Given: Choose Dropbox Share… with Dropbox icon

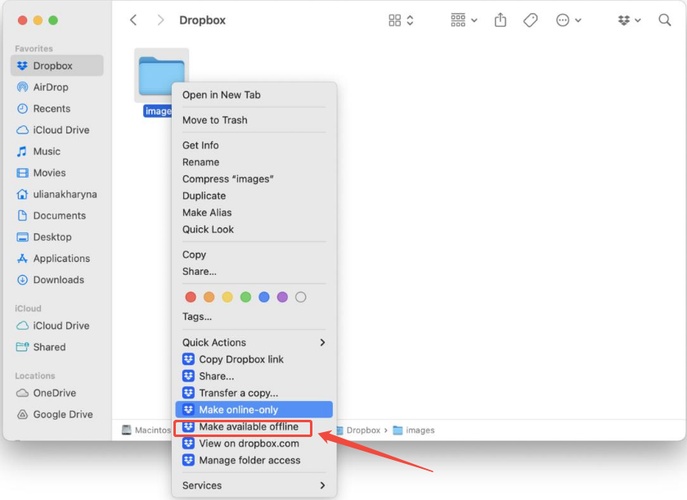Looking at the screenshot, I should click(254, 376).
